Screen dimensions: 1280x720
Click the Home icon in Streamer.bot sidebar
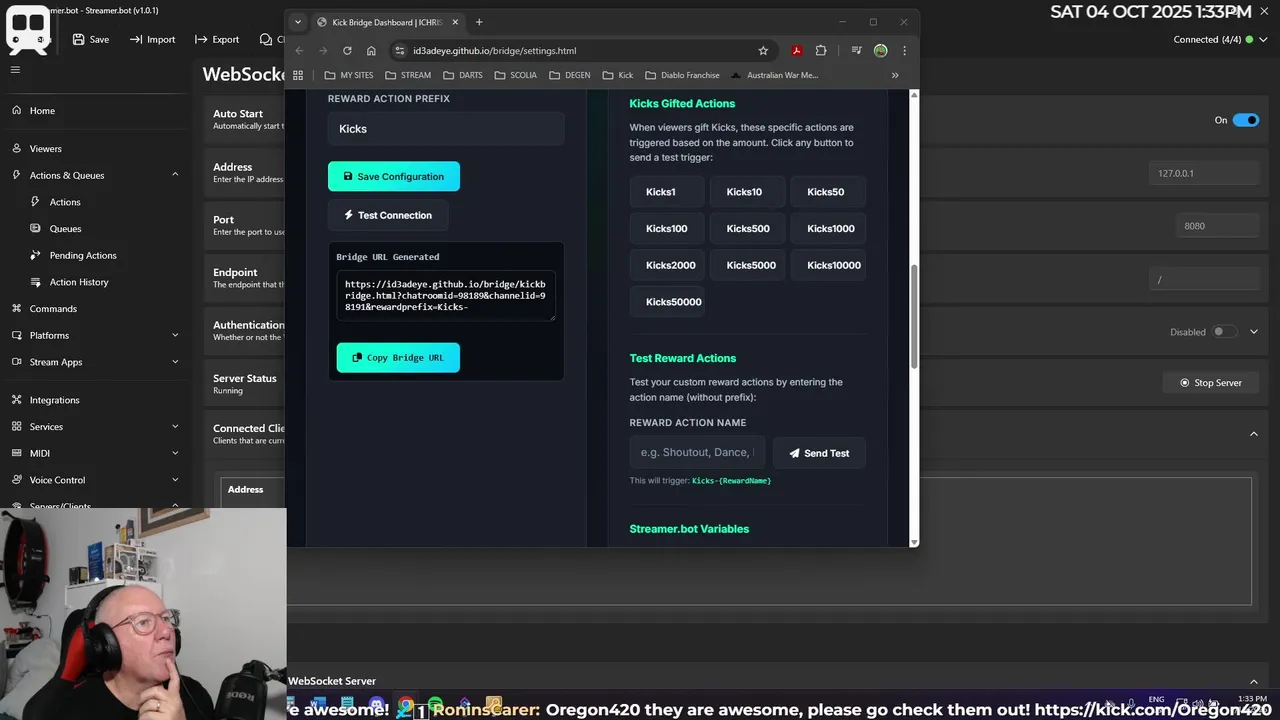(x=16, y=110)
